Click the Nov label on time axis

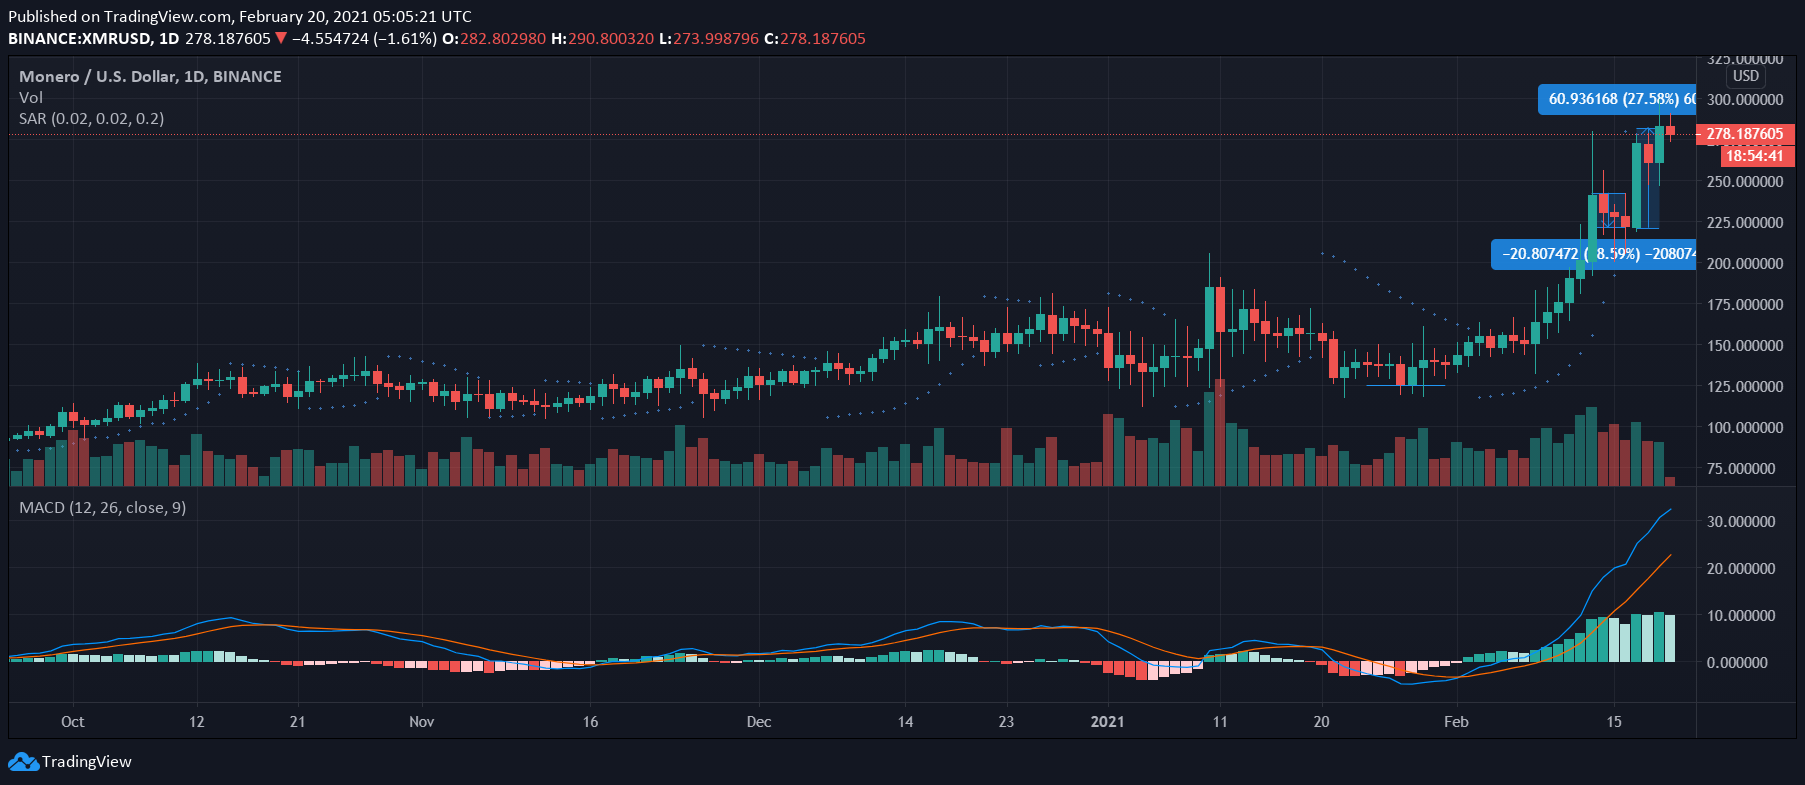point(422,722)
